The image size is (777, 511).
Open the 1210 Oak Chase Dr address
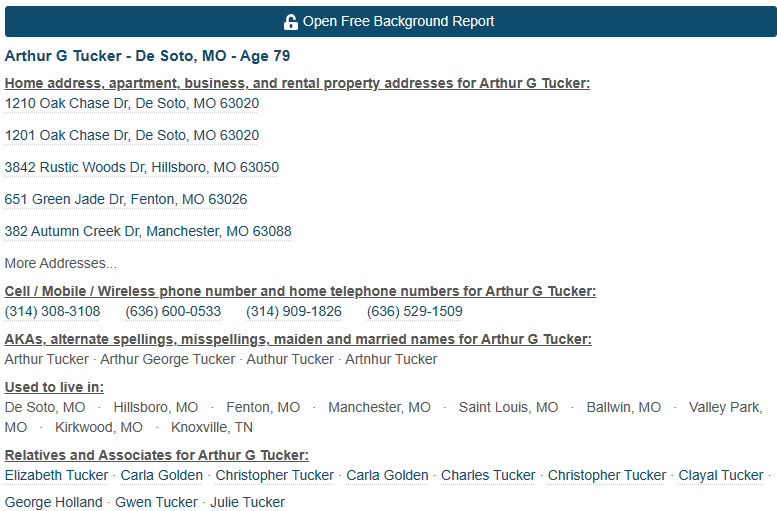click(x=132, y=103)
